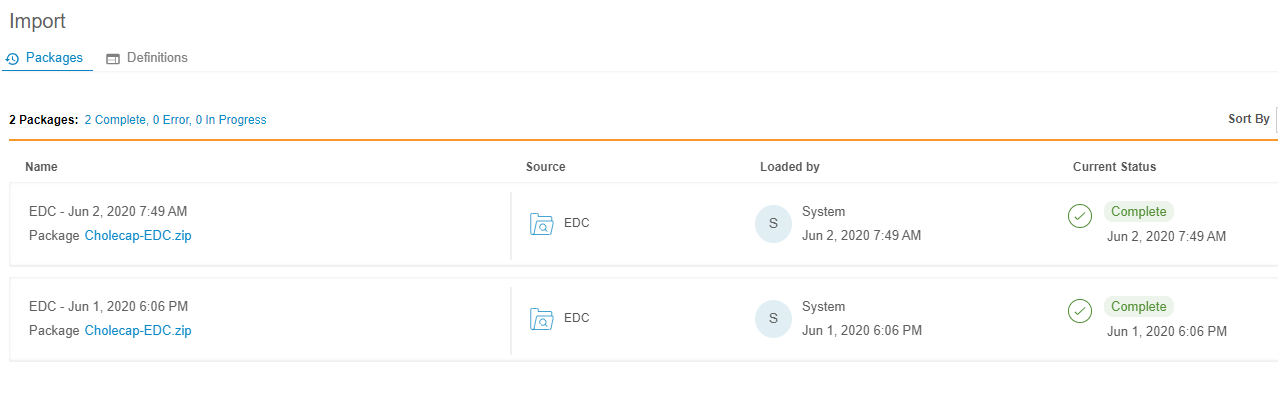The width and height of the screenshot is (1278, 401).
Task: Open the Definitions tab label
Action: coord(157,58)
